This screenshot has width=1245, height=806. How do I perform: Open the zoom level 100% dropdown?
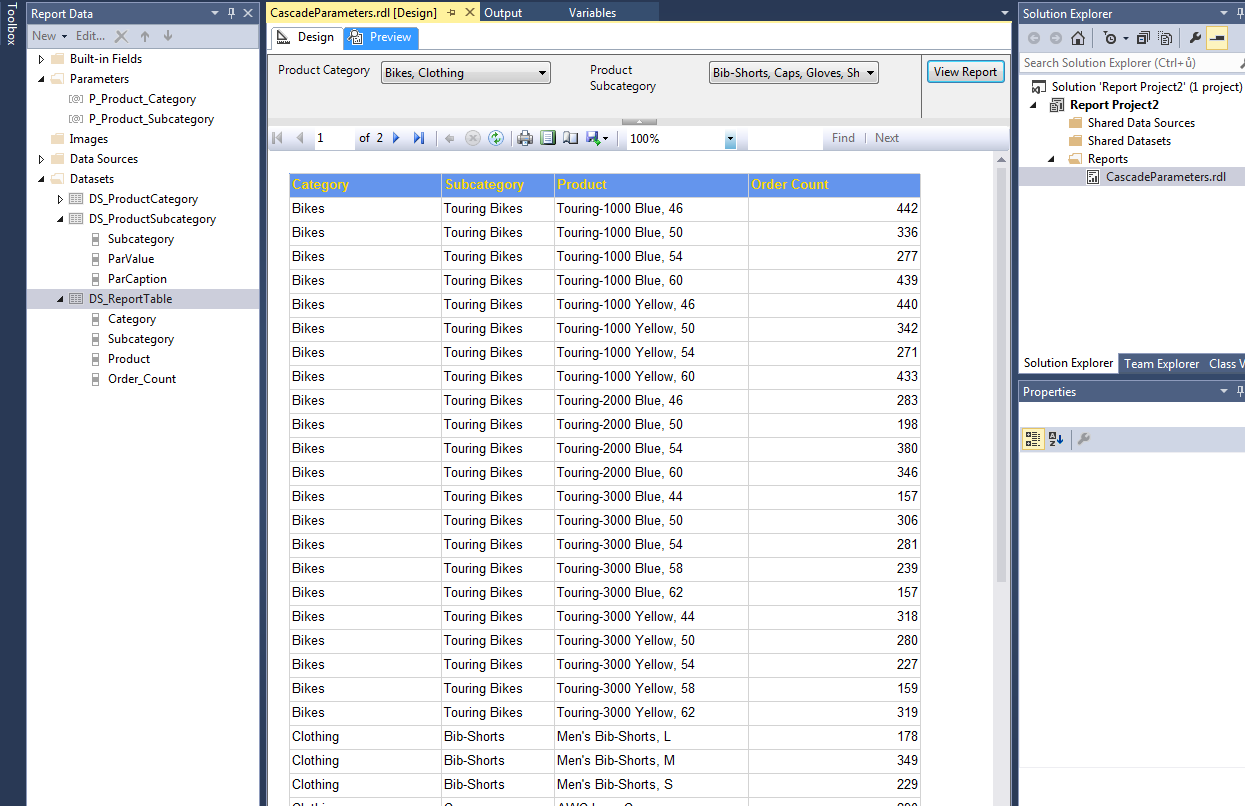point(730,139)
